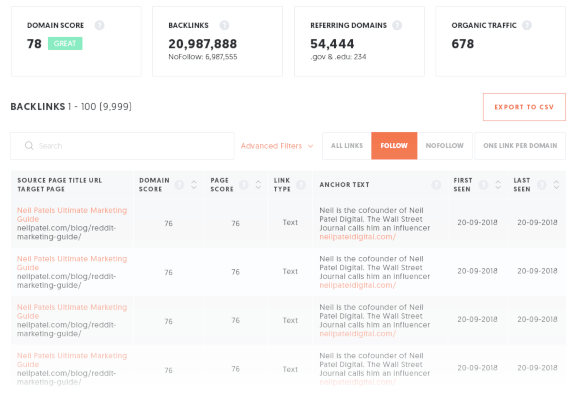574x403 pixels.
Task: Select the Follow filter tab
Action: coord(394,146)
